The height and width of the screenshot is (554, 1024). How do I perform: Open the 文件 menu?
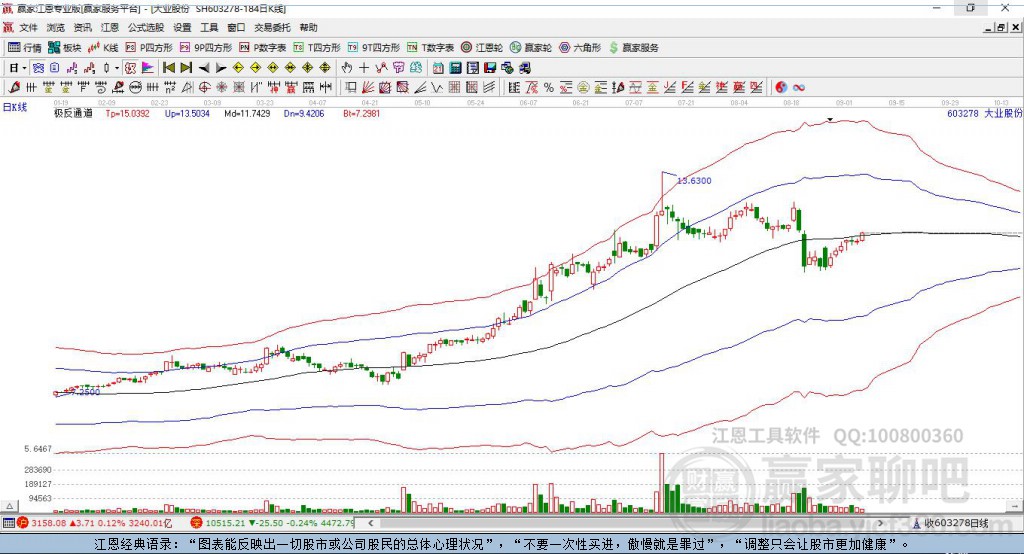pyautogui.click(x=28, y=27)
